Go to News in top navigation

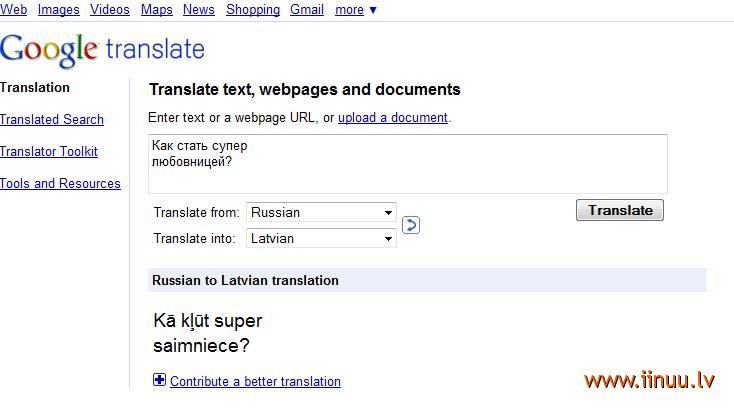[x=198, y=9]
